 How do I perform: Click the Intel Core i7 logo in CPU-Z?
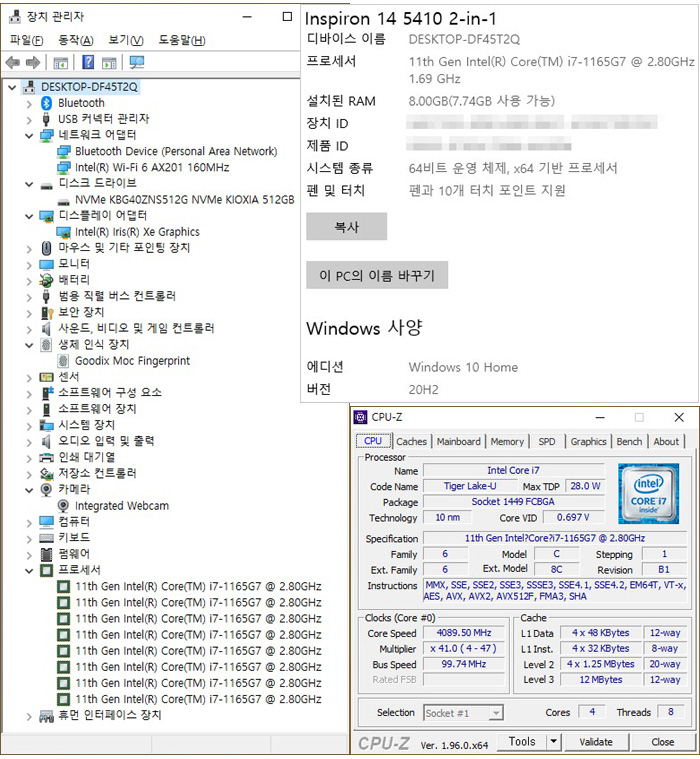[x=649, y=494]
